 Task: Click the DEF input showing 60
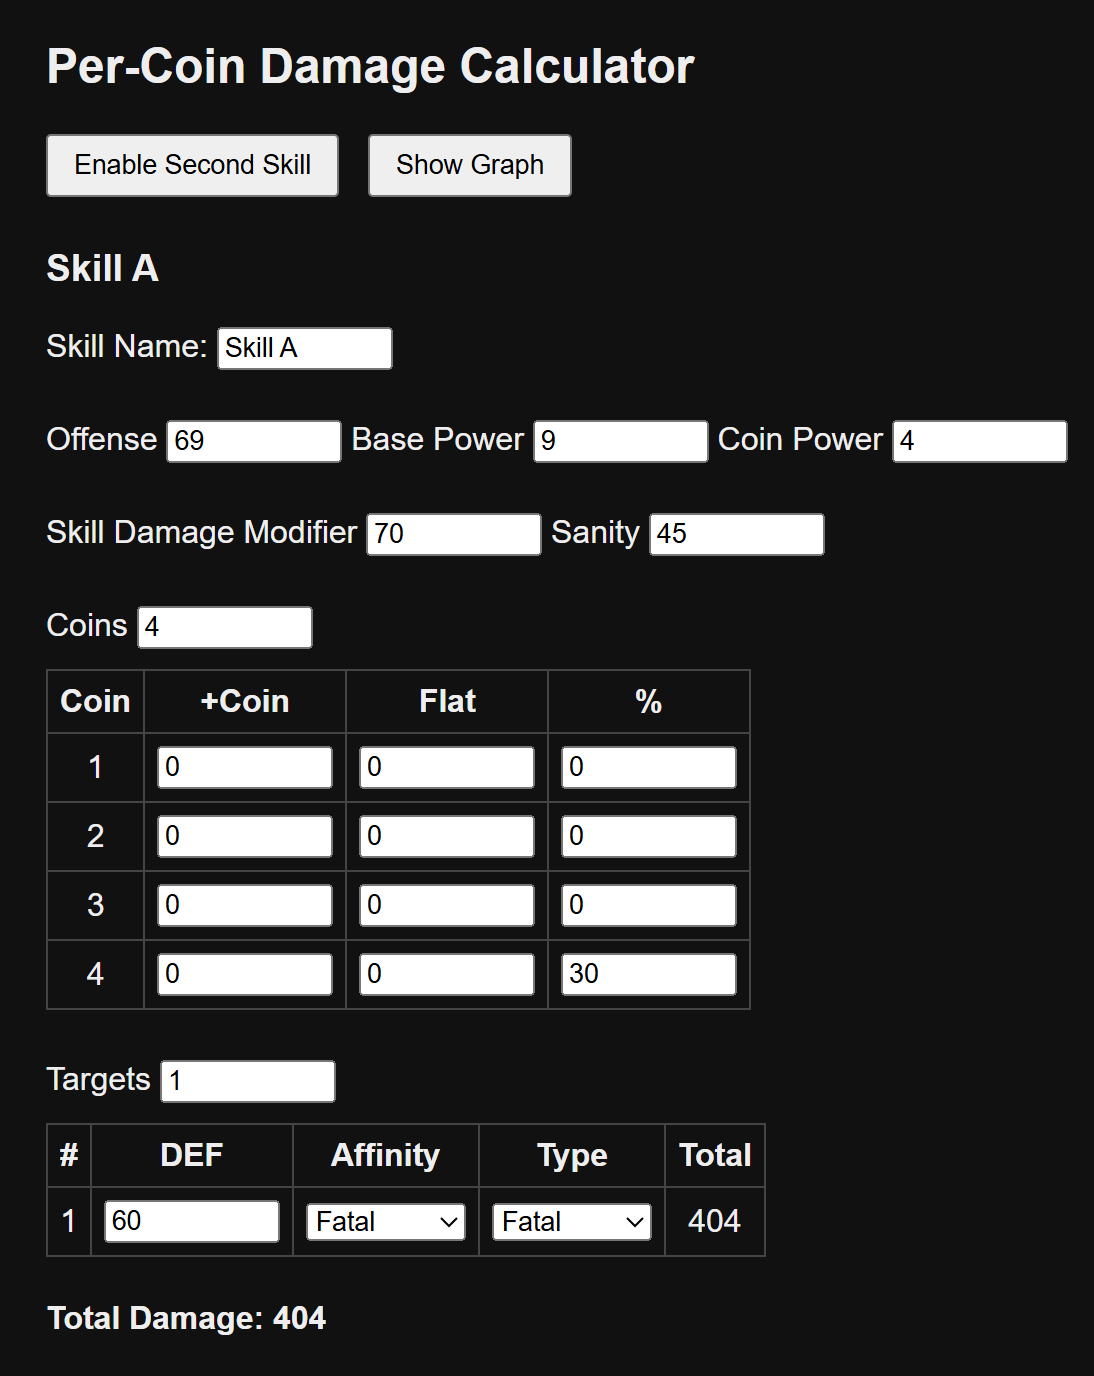click(192, 1221)
